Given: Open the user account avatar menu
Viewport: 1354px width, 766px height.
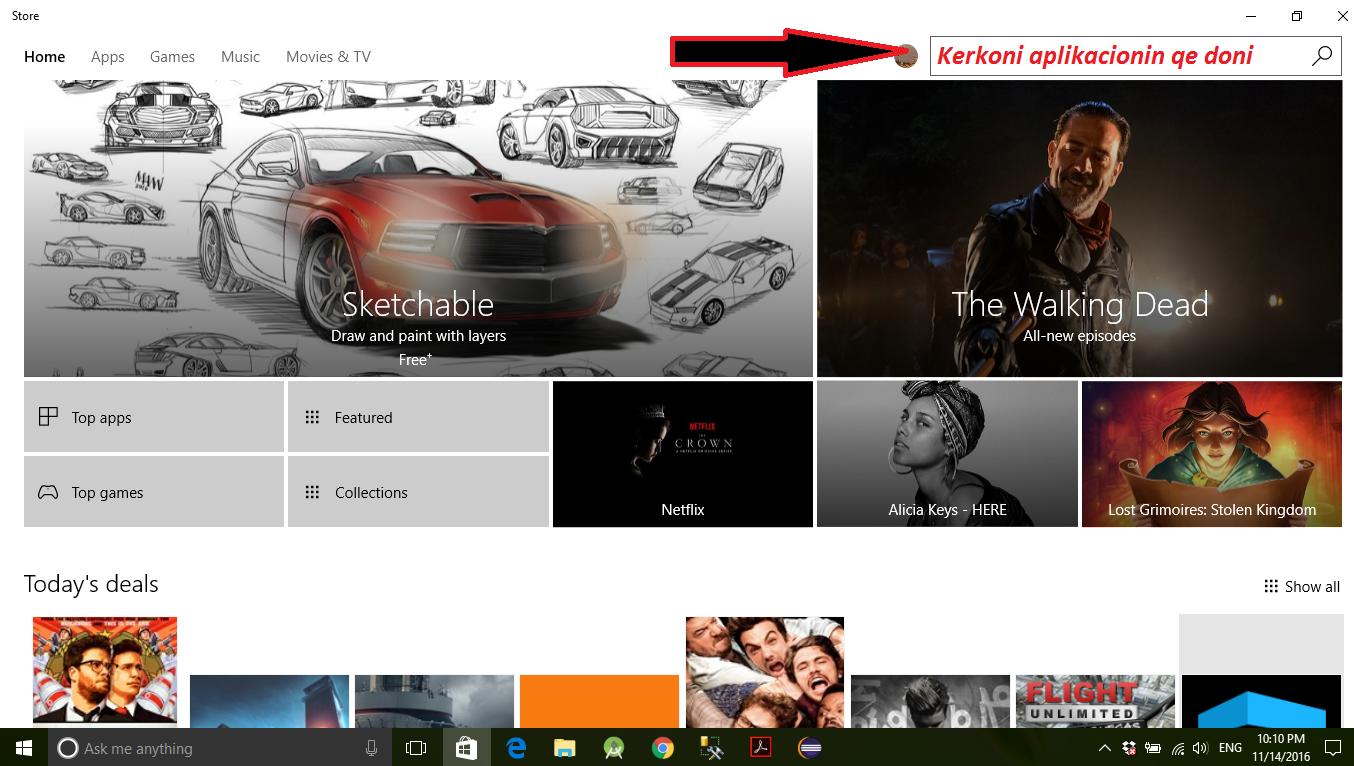Looking at the screenshot, I should point(906,56).
